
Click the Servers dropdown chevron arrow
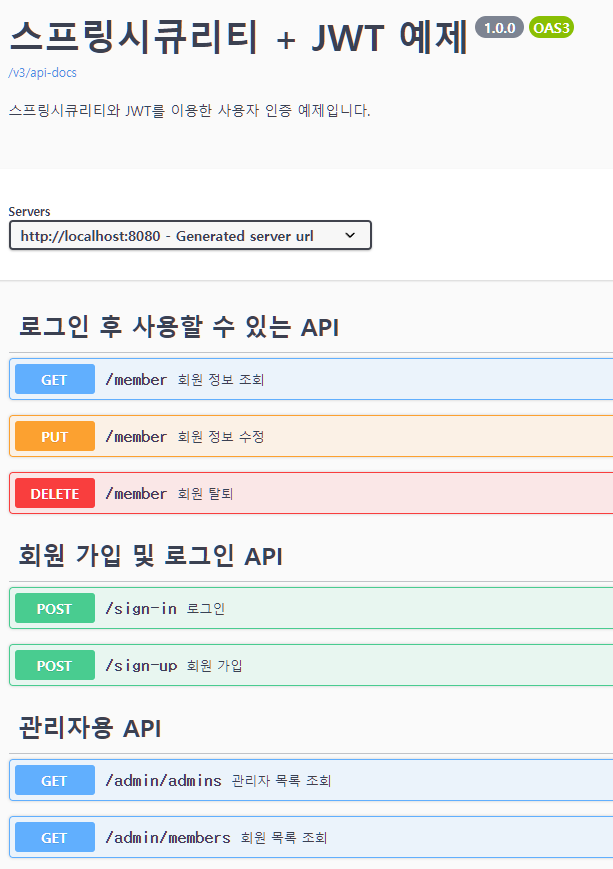[350, 235]
